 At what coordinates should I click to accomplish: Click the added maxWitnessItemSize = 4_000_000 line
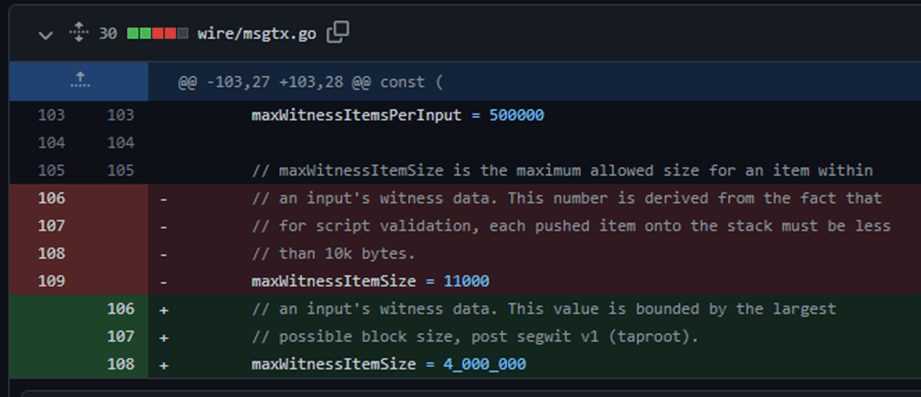[x=389, y=364]
